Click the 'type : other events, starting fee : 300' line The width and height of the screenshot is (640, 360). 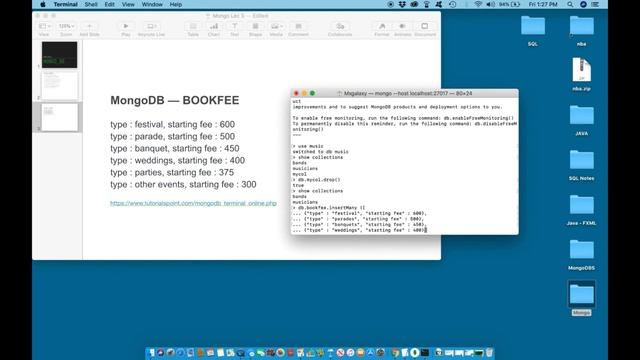[183, 184]
